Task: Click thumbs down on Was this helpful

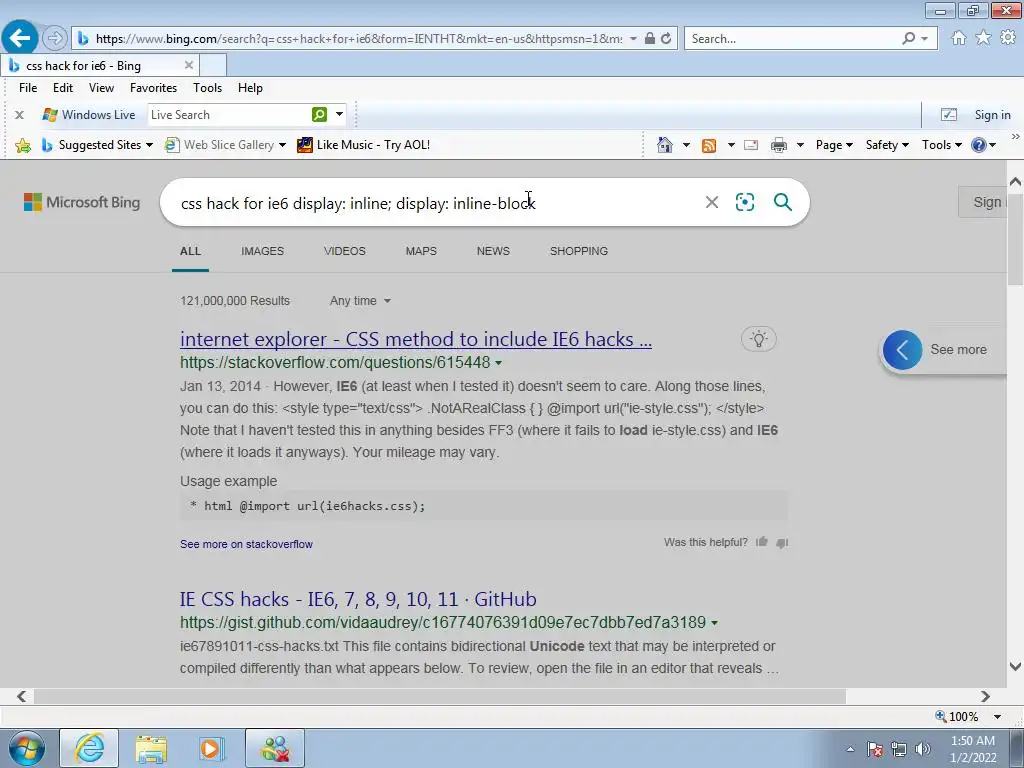Action: pos(782,543)
